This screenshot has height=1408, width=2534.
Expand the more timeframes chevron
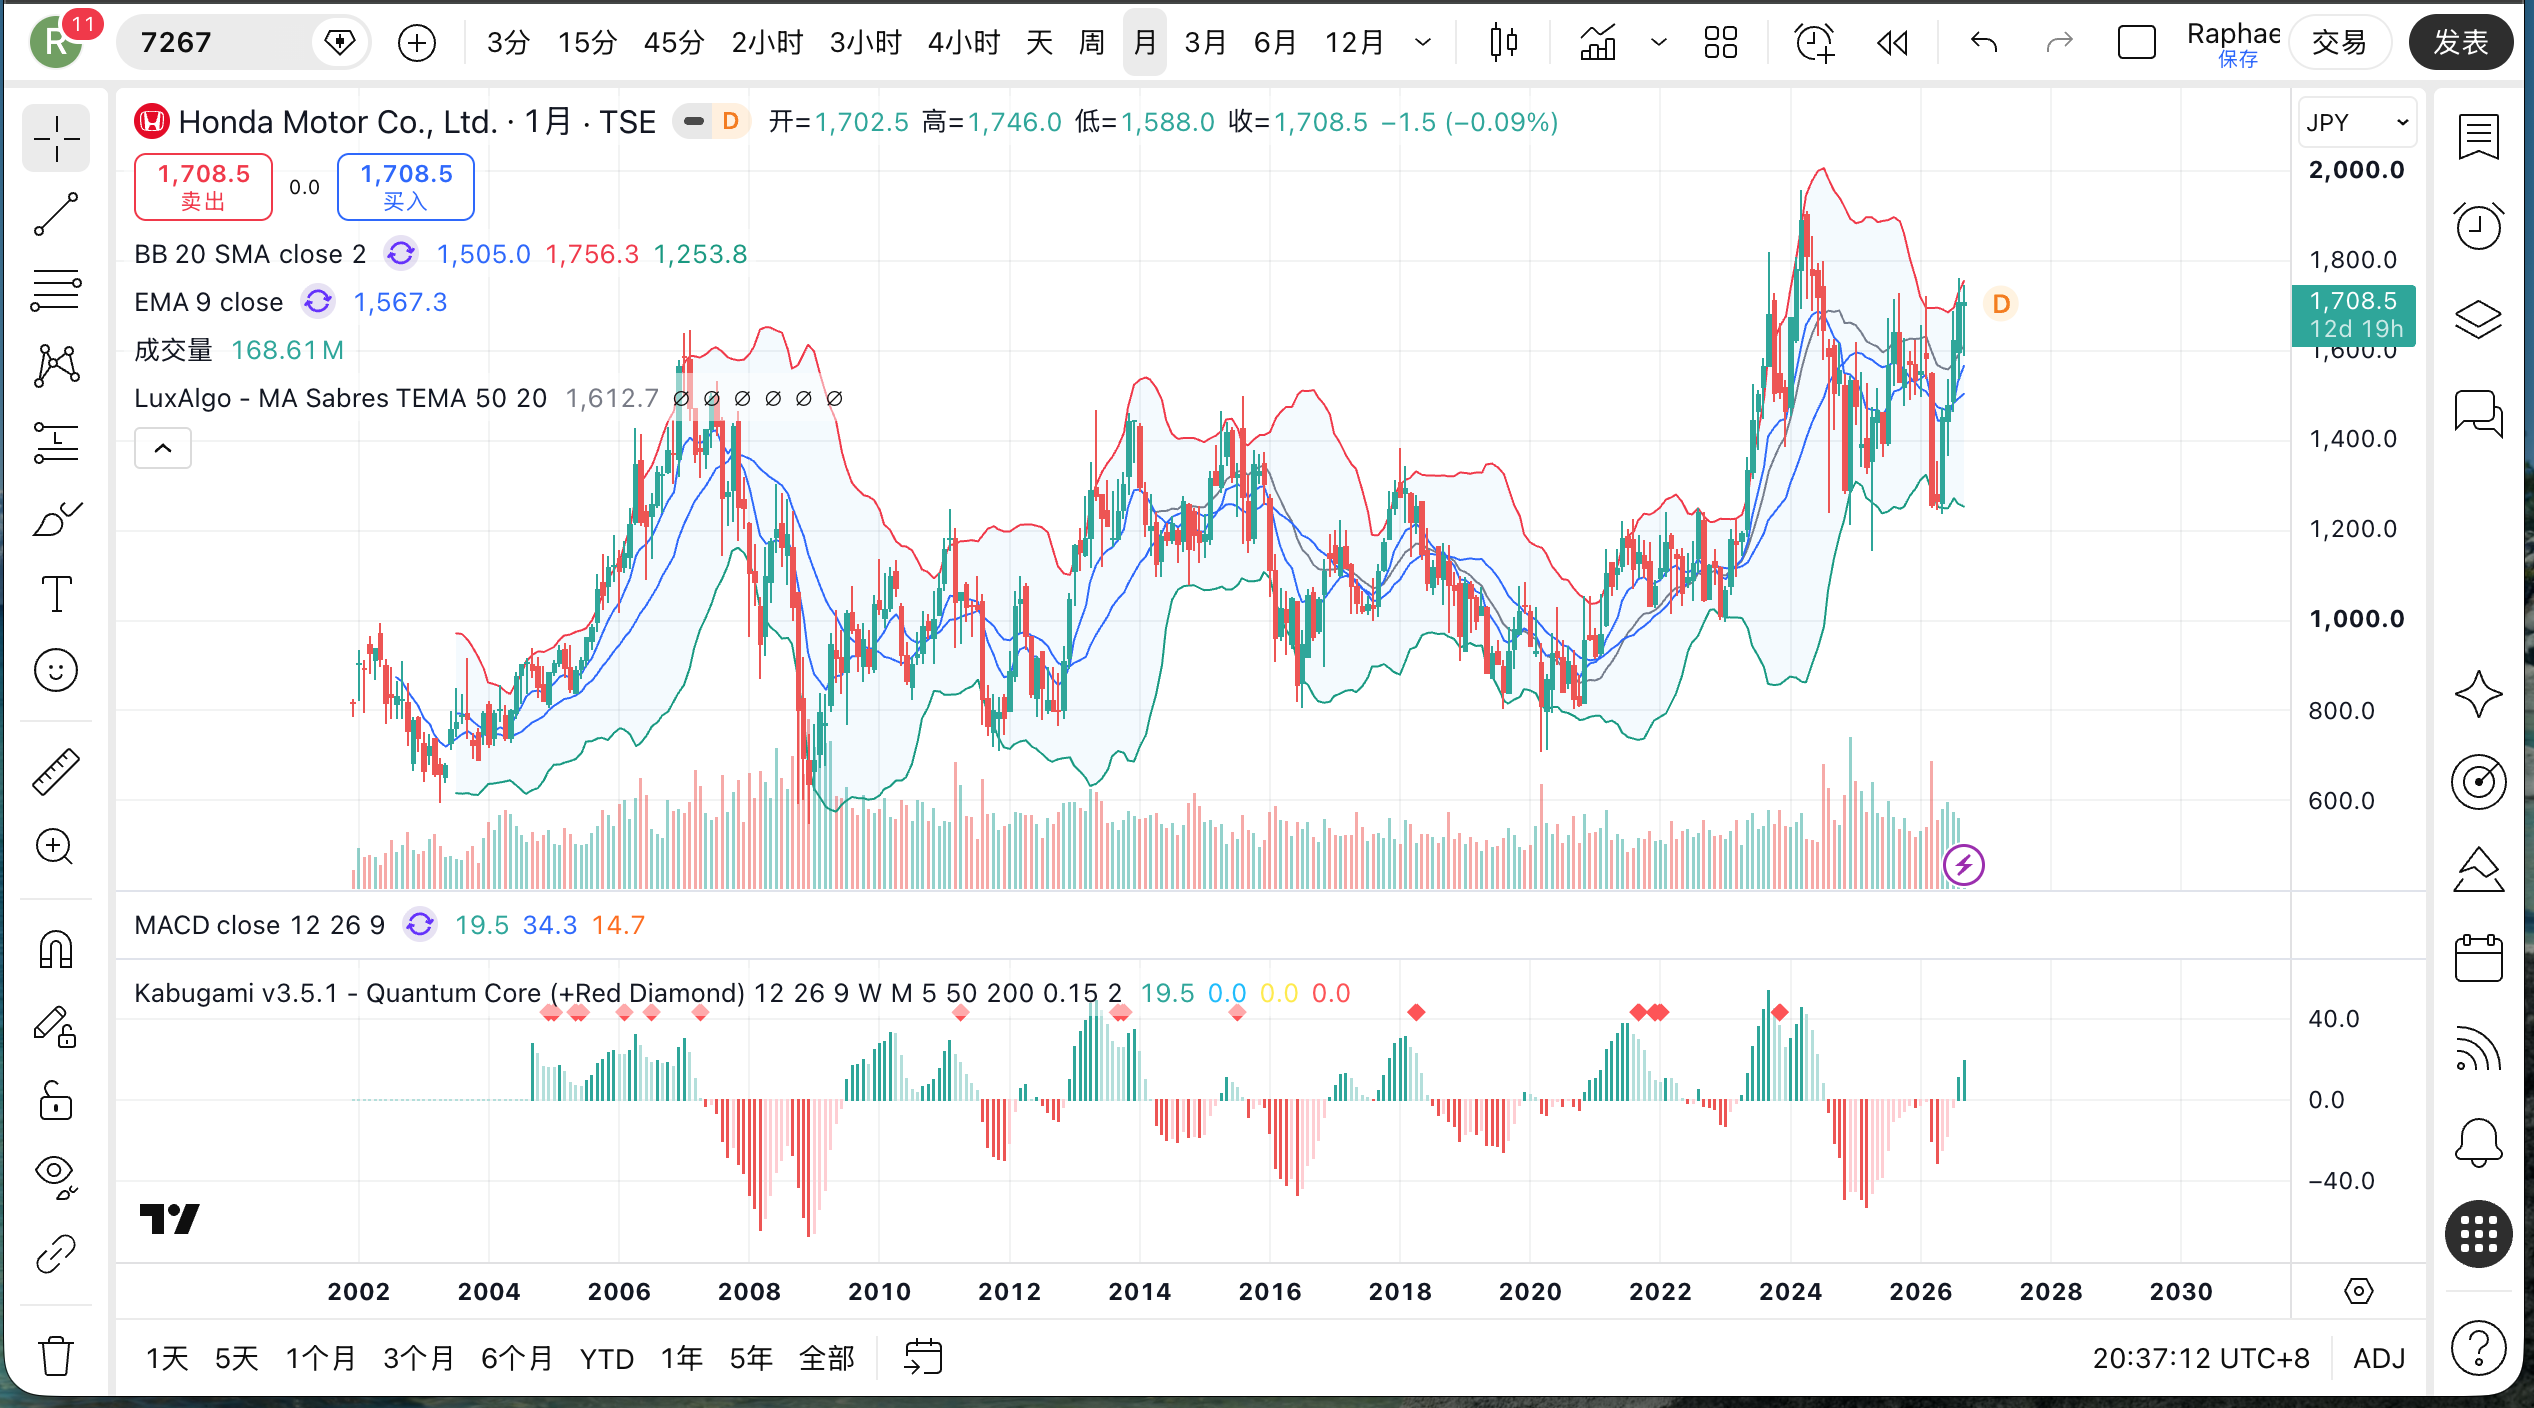pyautogui.click(x=1422, y=43)
